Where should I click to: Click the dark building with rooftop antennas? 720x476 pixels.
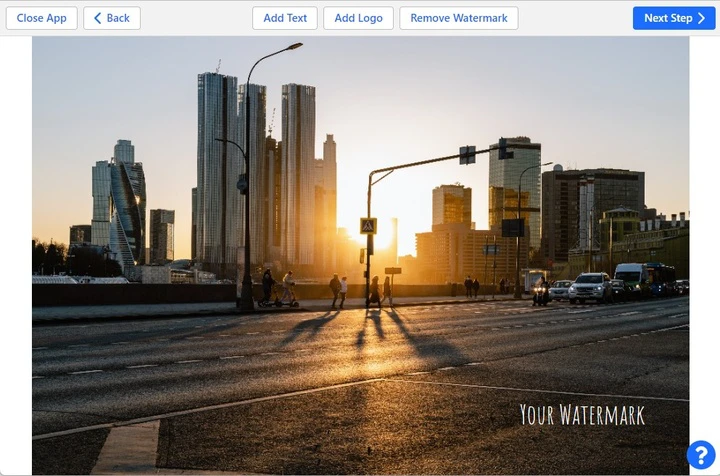coord(592,212)
